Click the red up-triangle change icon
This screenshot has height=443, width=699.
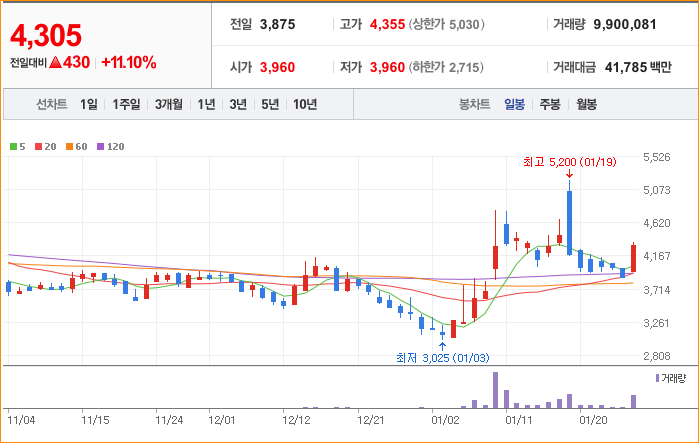tap(55, 62)
